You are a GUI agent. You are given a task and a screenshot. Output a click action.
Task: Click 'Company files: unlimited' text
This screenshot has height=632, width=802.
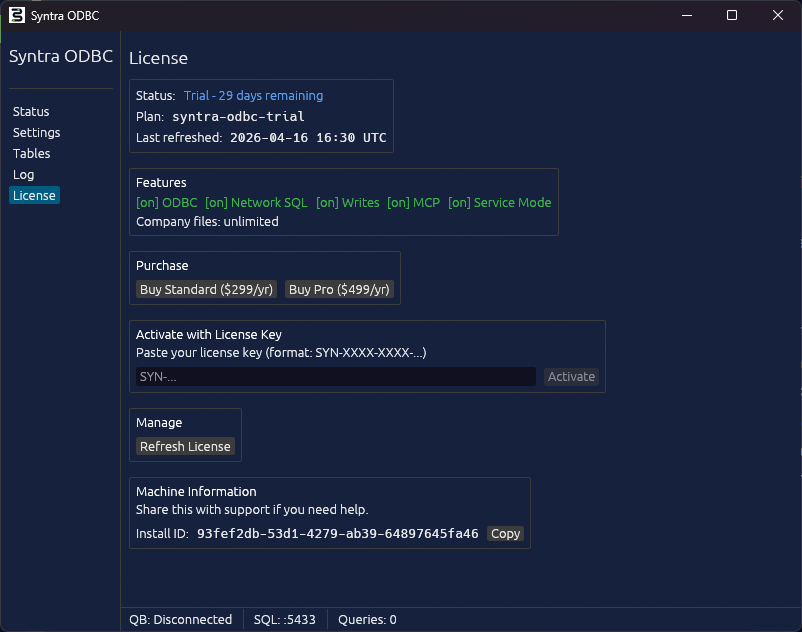[x=207, y=221]
